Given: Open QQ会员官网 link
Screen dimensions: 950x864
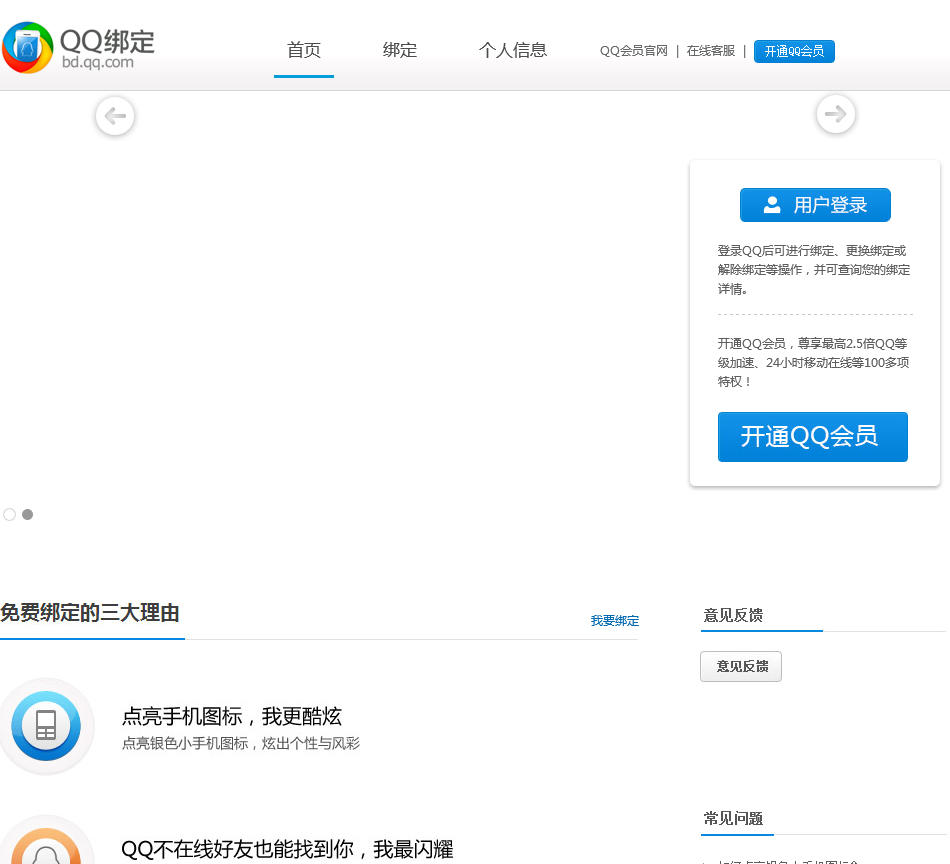Looking at the screenshot, I should pyautogui.click(x=634, y=51).
